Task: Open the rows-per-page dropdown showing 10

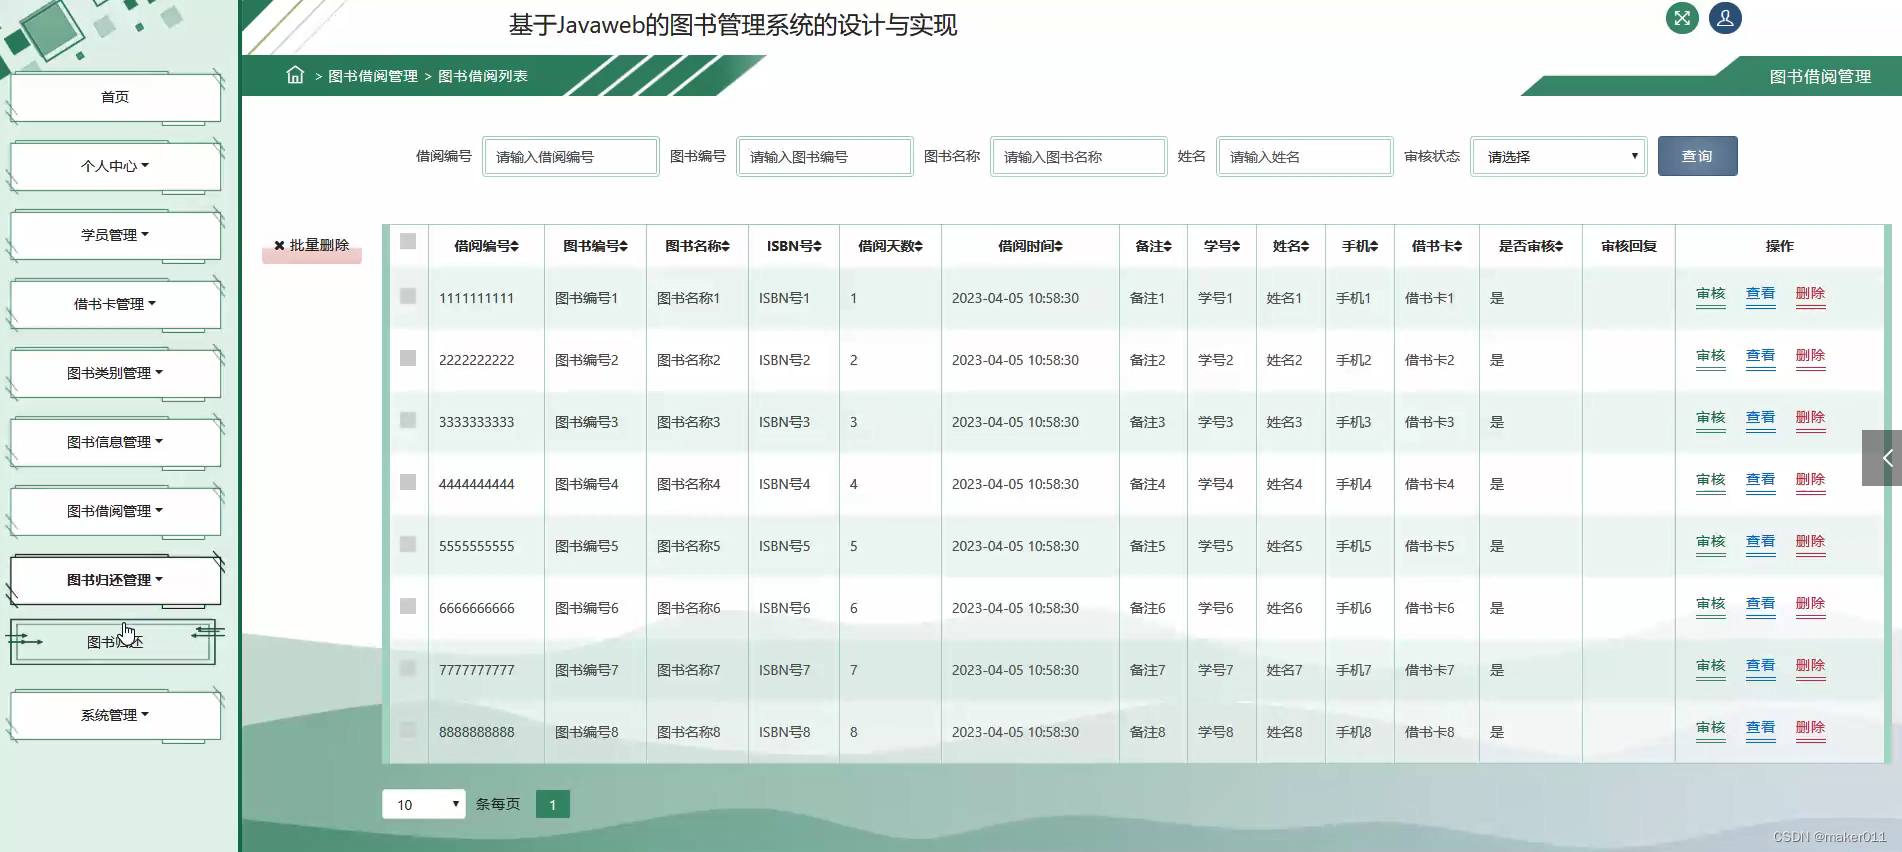Action: (424, 804)
